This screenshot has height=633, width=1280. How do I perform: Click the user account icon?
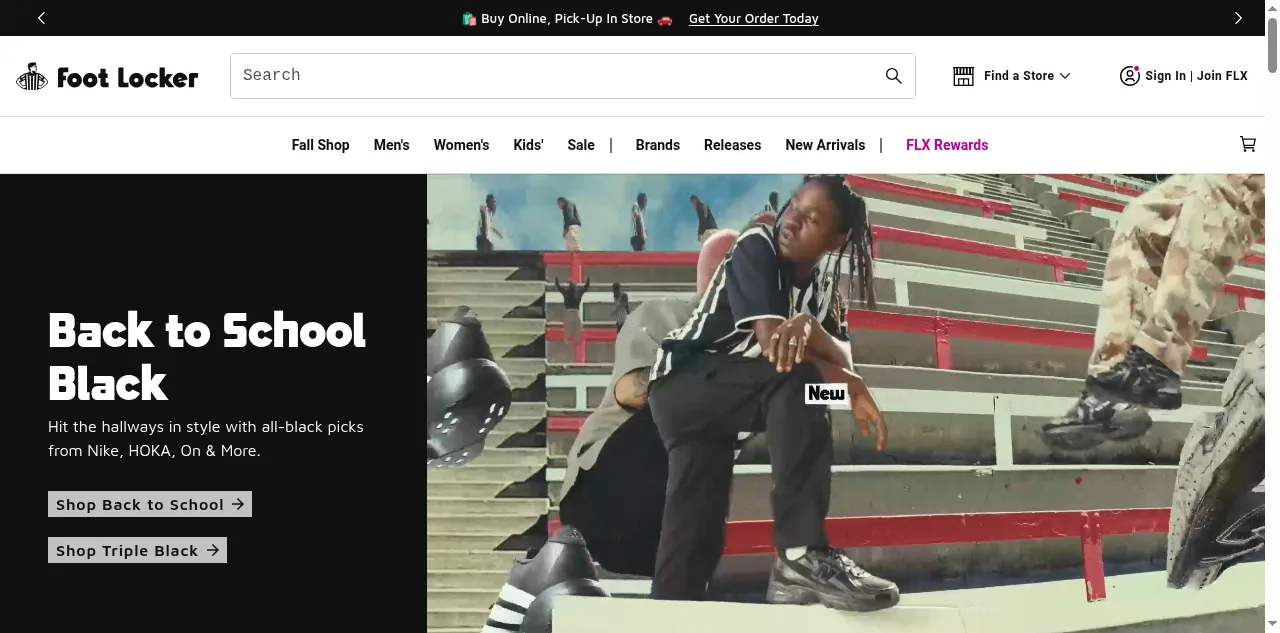(1129, 76)
